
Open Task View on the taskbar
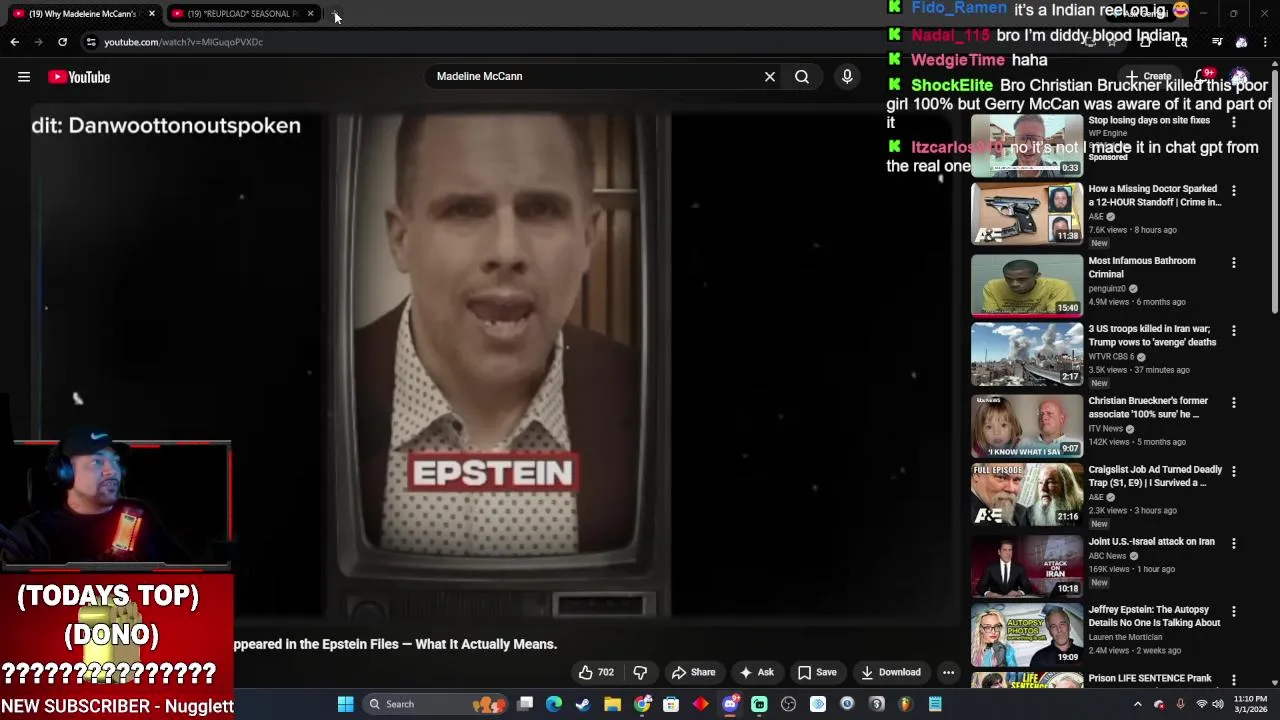coord(525,704)
